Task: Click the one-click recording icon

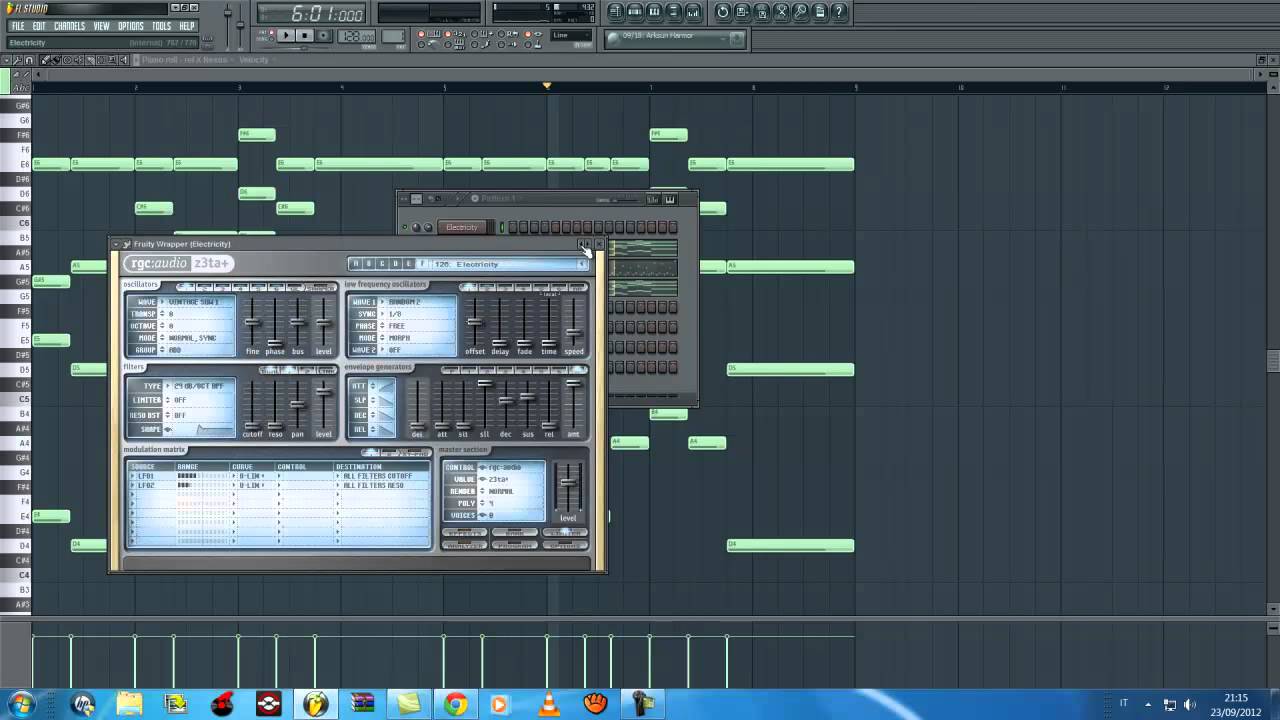Action: click(801, 12)
